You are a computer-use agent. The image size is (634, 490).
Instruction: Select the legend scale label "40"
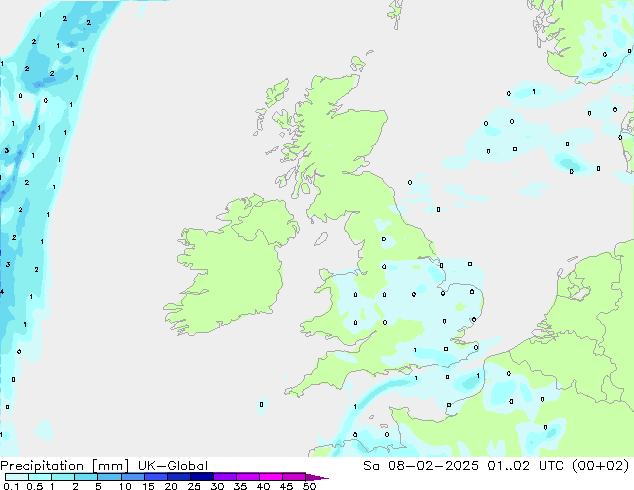pyautogui.click(x=263, y=486)
